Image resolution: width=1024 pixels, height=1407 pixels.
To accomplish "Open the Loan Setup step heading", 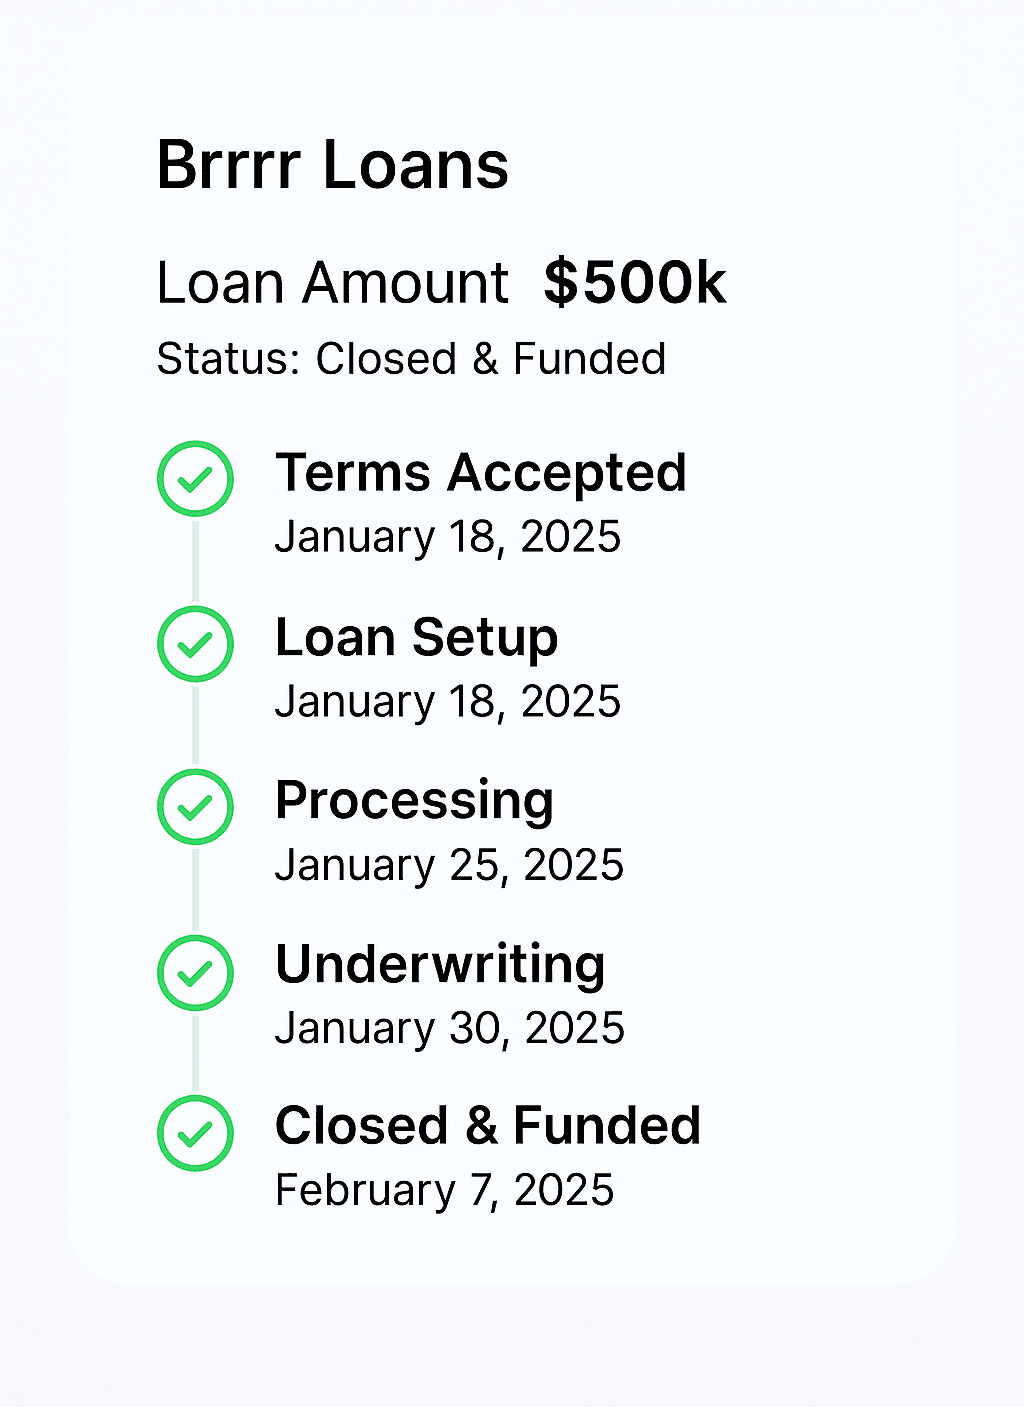I will tap(416, 638).
